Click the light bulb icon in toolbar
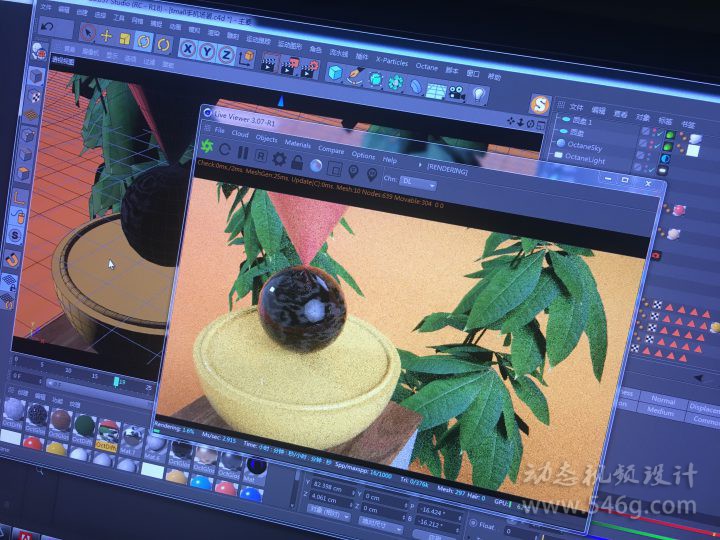720x540 pixels. click(x=479, y=93)
